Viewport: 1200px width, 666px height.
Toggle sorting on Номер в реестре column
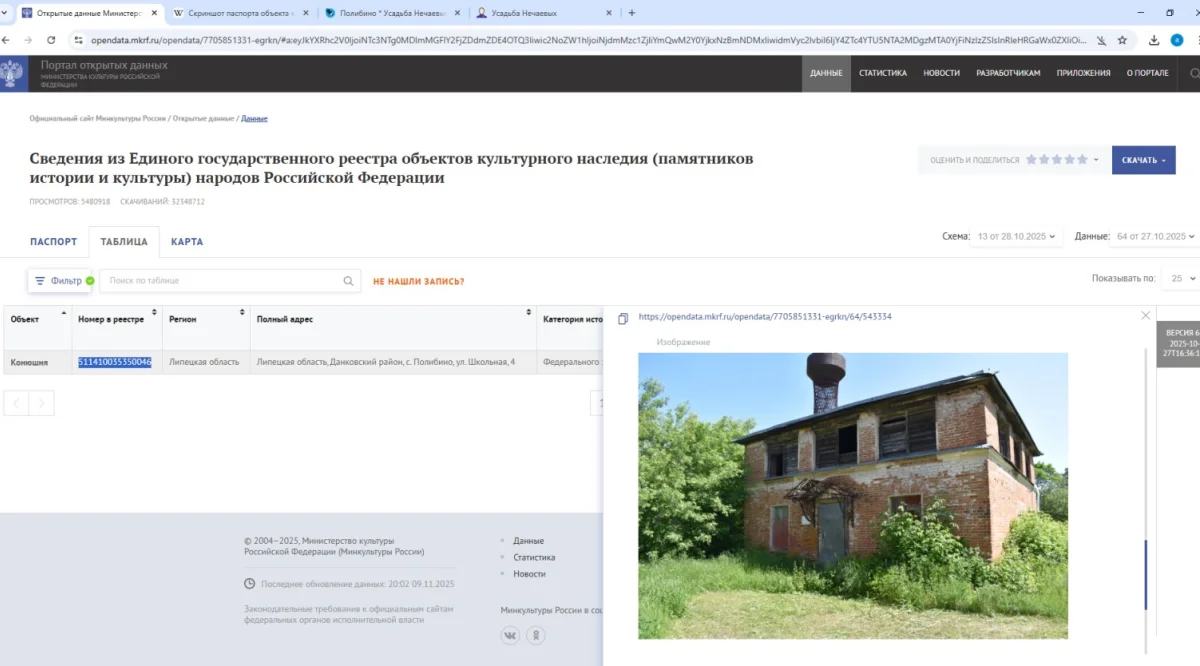pos(116,319)
